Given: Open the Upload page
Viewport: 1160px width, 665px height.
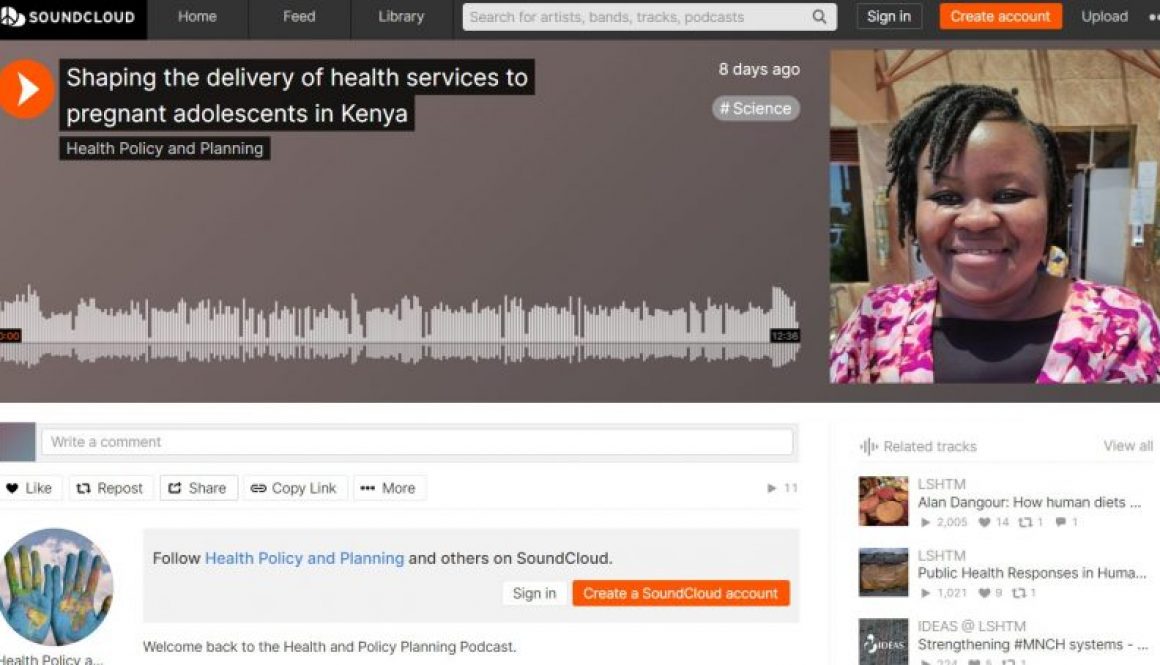Looking at the screenshot, I should pos(1104,16).
